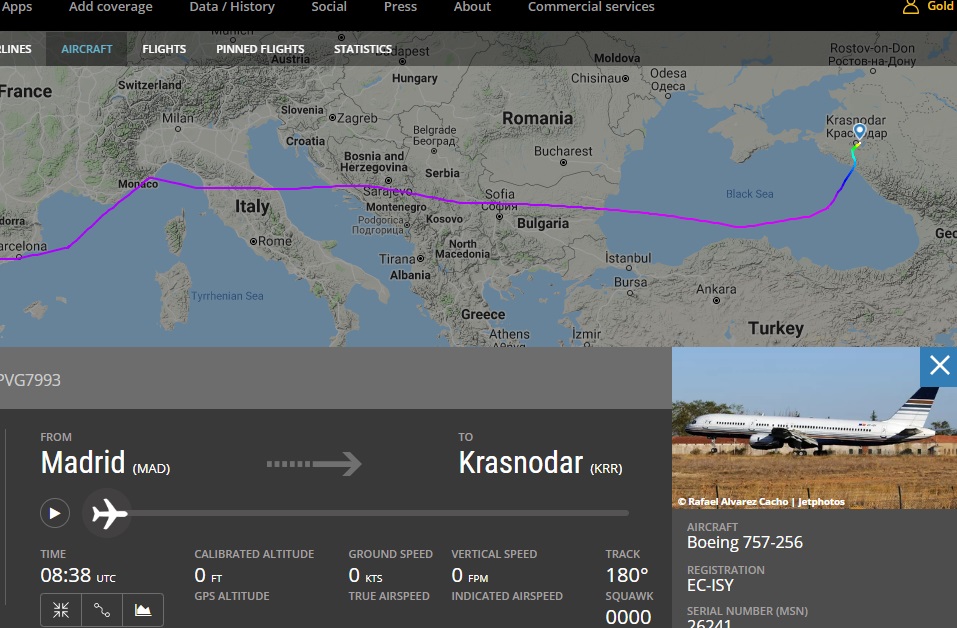Click the route waypoints icon
957x628 pixels.
[101, 609]
